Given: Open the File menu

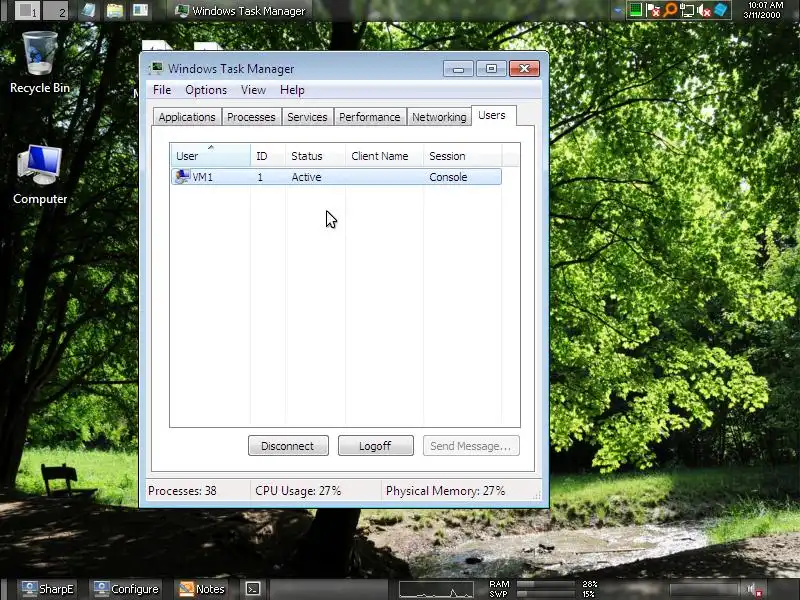Looking at the screenshot, I should click(162, 90).
